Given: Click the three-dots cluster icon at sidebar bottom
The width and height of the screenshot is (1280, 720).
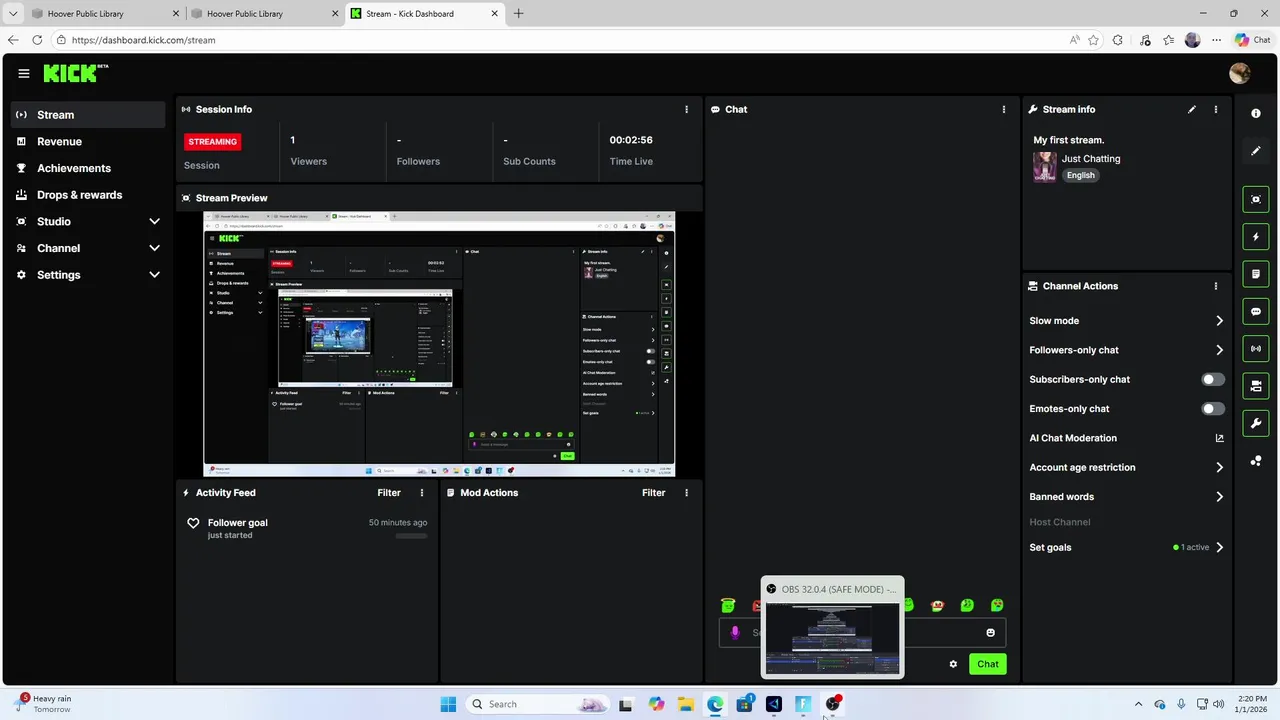Looking at the screenshot, I should click(1256, 461).
